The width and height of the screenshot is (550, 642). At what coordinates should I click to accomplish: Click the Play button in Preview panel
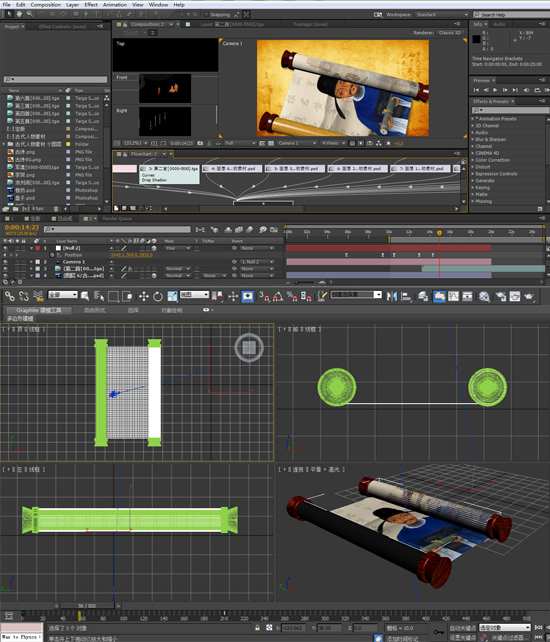(x=496, y=90)
